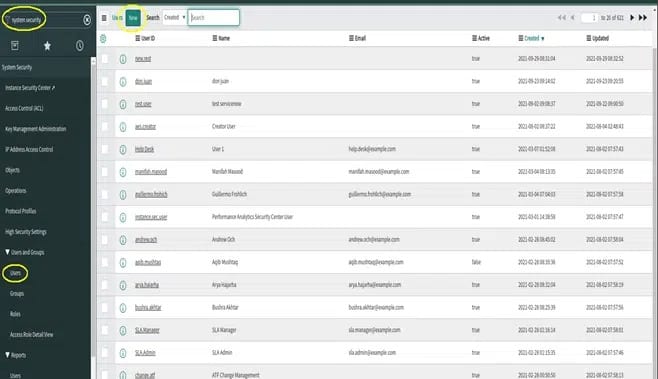
Task: Preview the arya.hajarha record via info icon
Action: point(123,286)
